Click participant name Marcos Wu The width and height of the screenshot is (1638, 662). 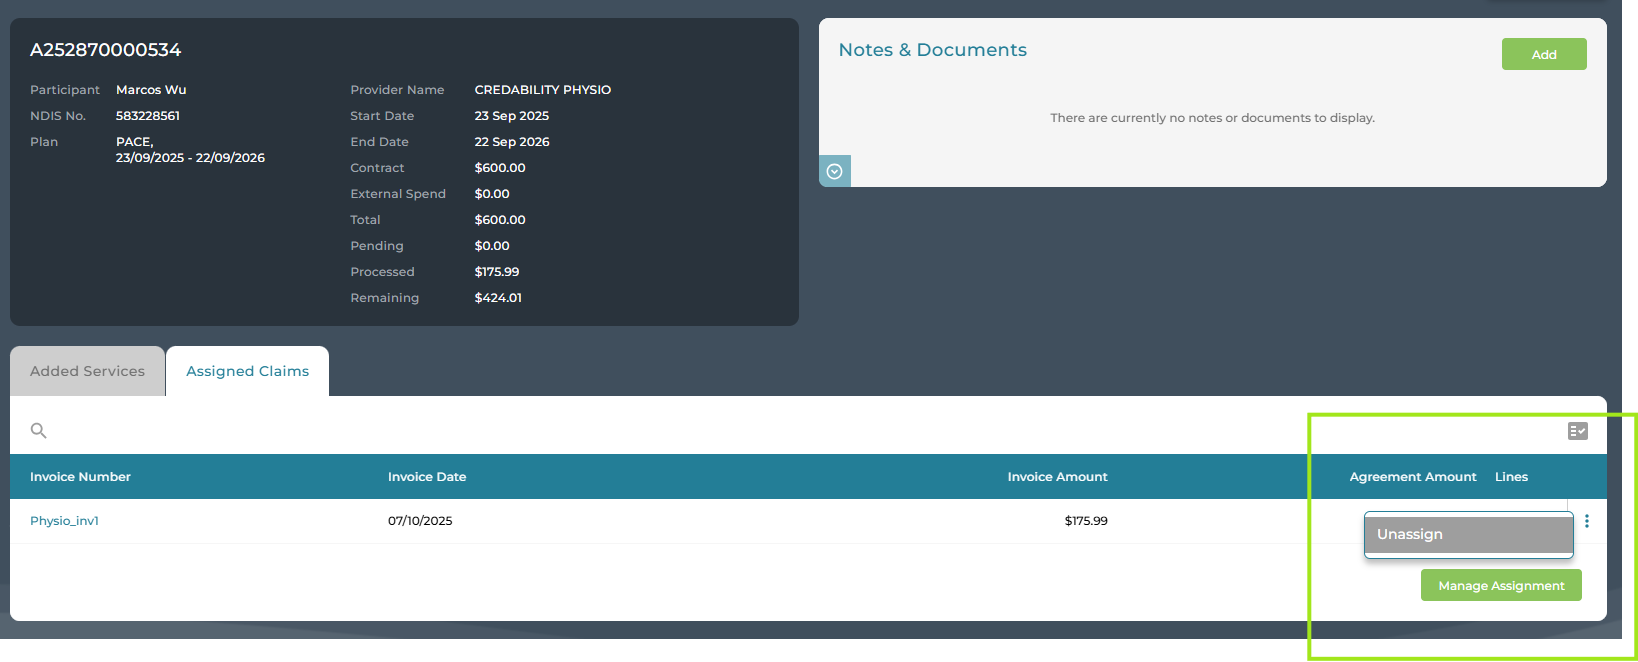[151, 90]
